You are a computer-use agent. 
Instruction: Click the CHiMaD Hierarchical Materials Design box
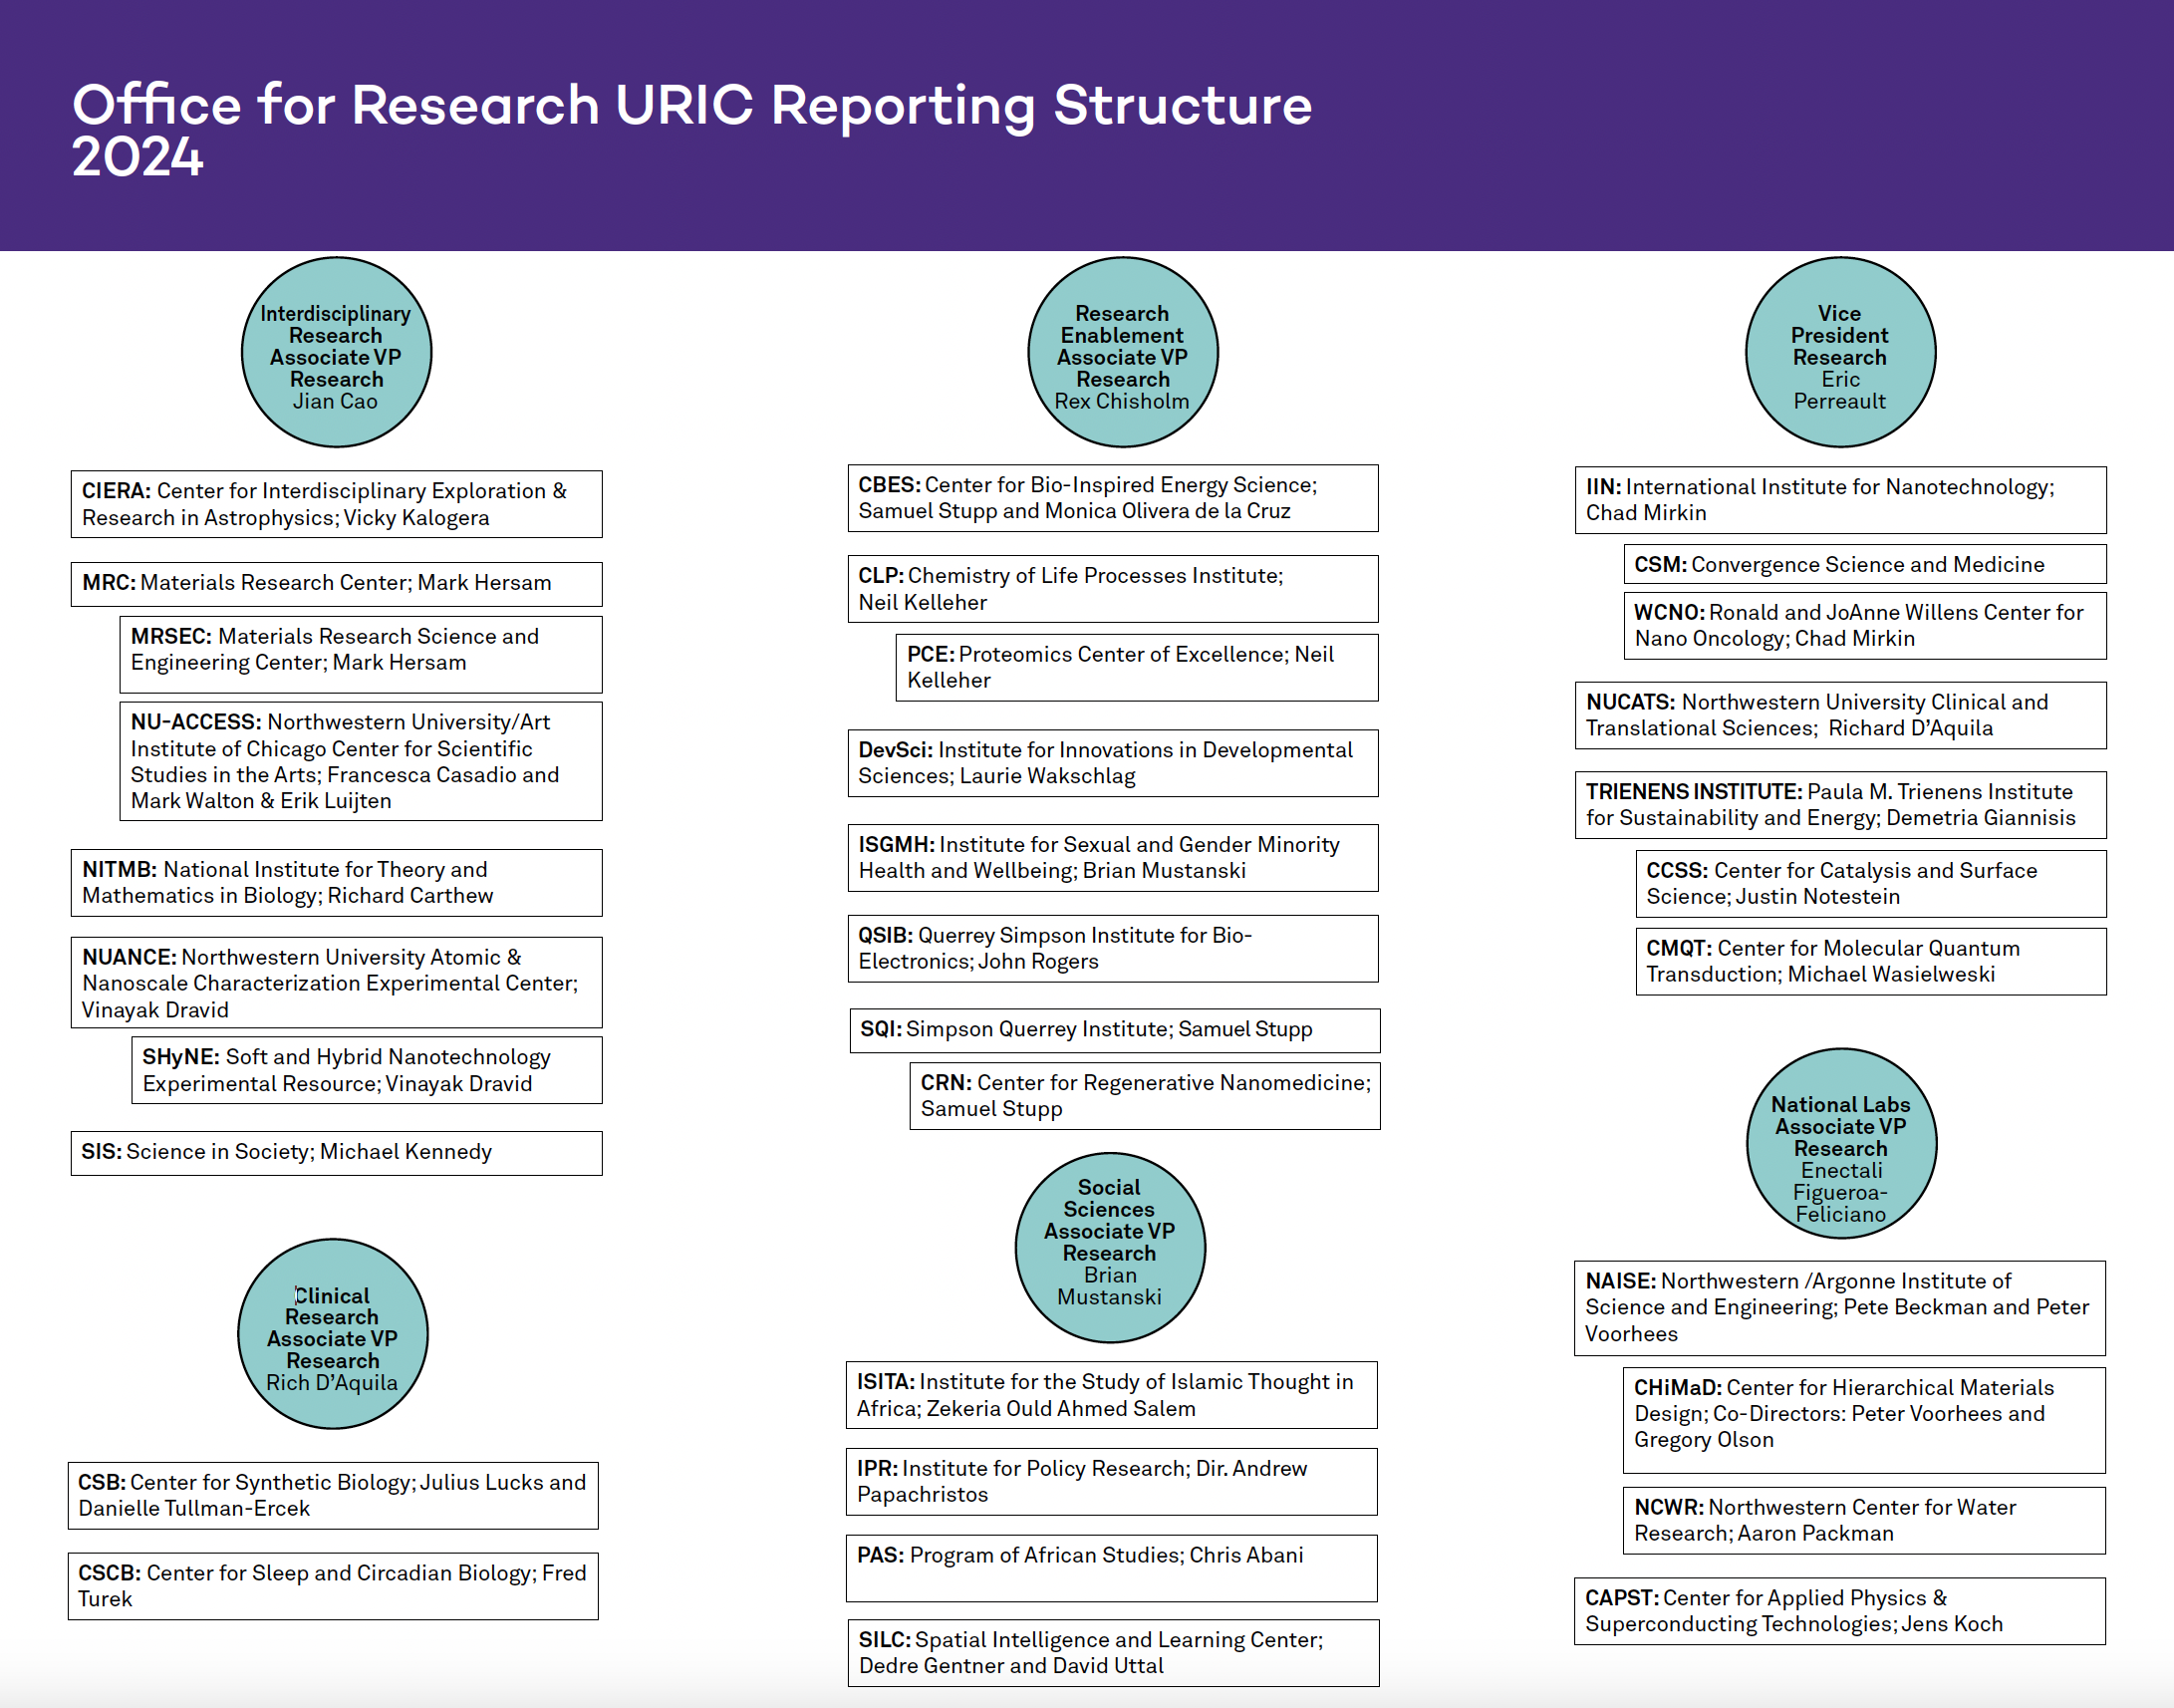coord(1864,1421)
